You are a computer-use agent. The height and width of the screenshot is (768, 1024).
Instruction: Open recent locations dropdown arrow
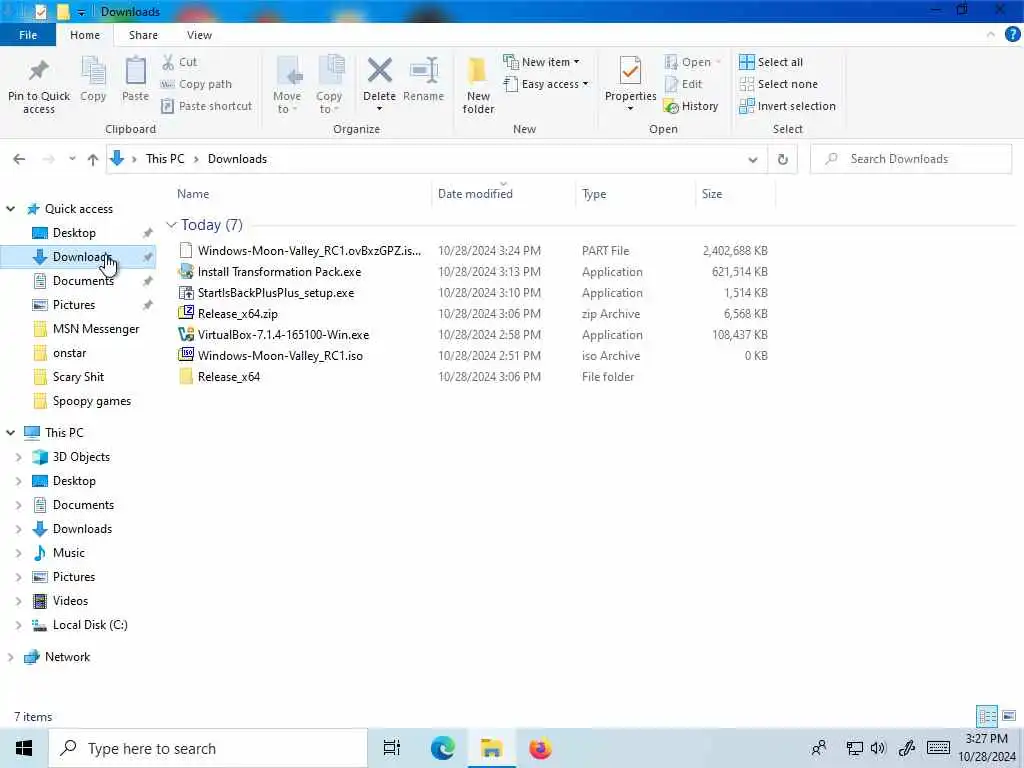click(x=72, y=159)
